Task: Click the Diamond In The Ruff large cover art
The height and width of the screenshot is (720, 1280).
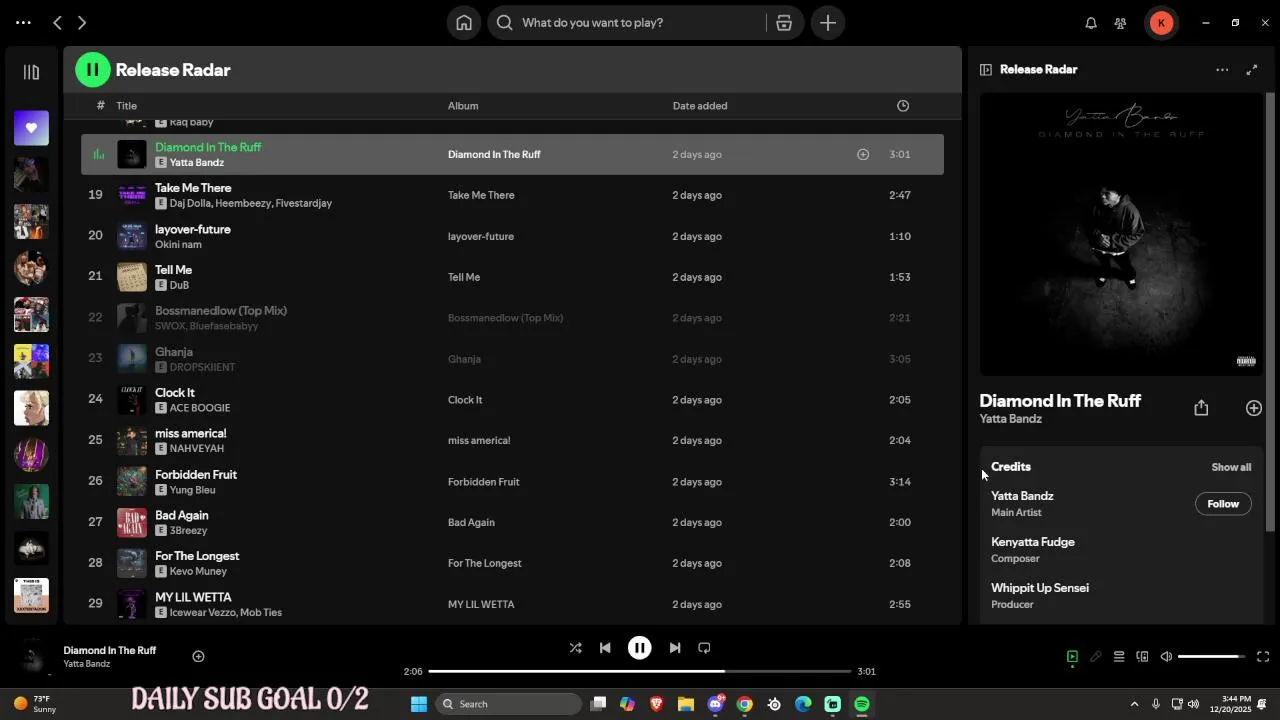Action: point(1121,235)
